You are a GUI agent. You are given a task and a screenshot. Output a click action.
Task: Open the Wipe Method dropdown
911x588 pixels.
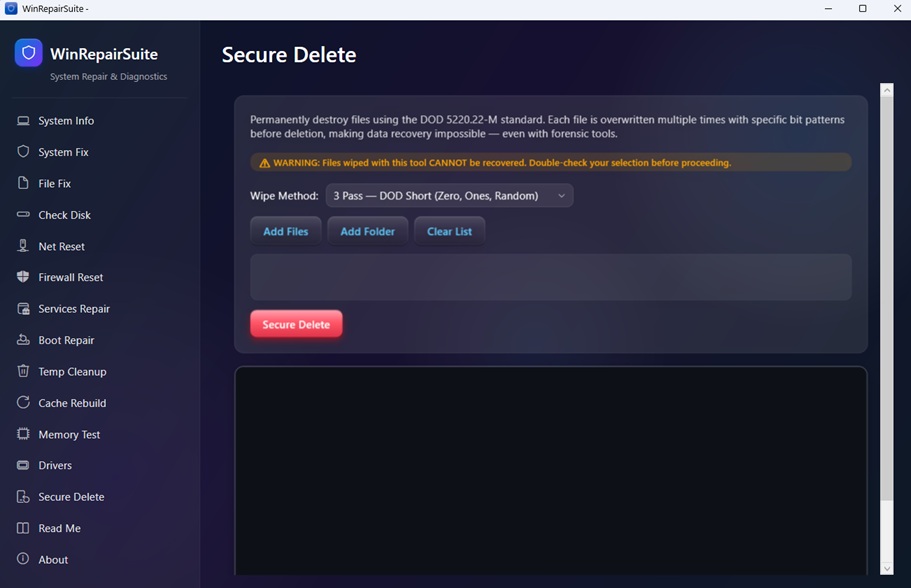(447, 195)
